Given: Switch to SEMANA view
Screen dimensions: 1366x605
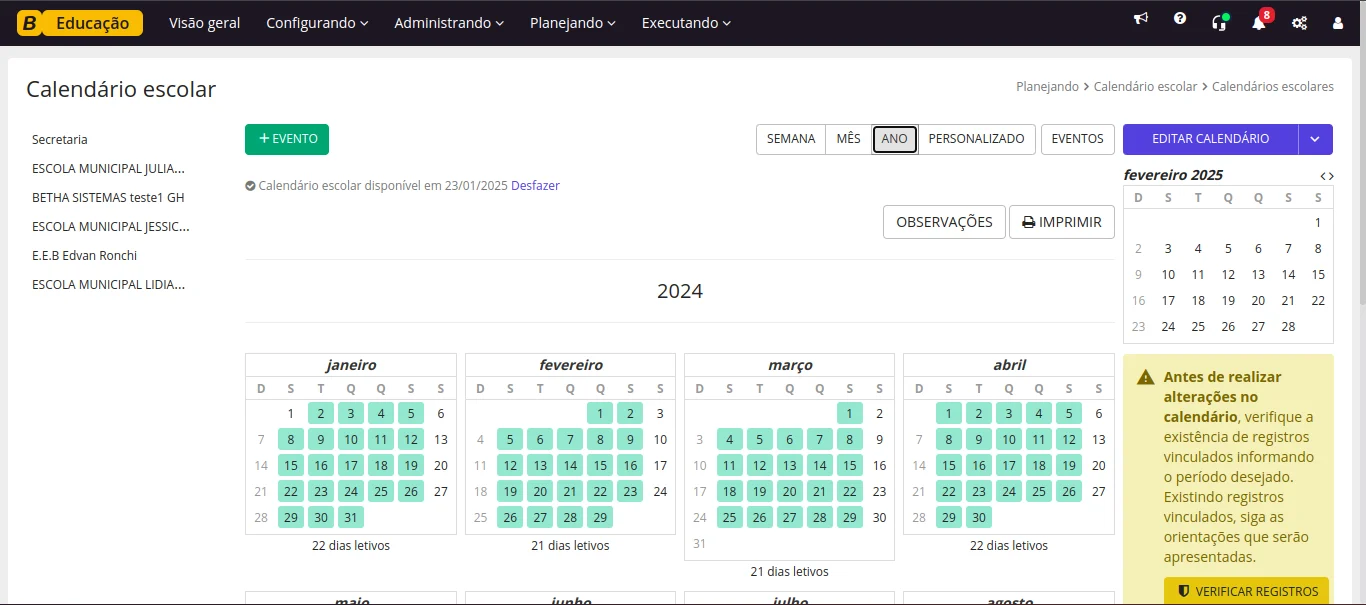Looking at the screenshot, I should pyautogui.click(x=791, y=139).
